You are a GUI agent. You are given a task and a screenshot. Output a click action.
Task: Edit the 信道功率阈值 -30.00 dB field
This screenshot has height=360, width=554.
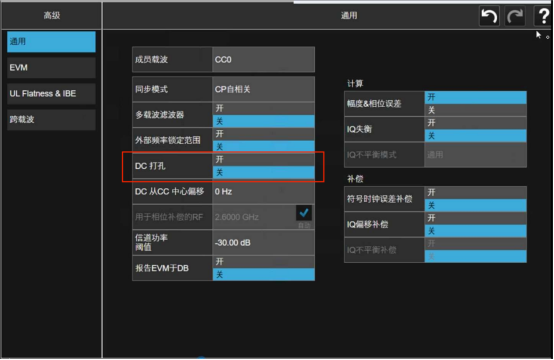[263, 243]
